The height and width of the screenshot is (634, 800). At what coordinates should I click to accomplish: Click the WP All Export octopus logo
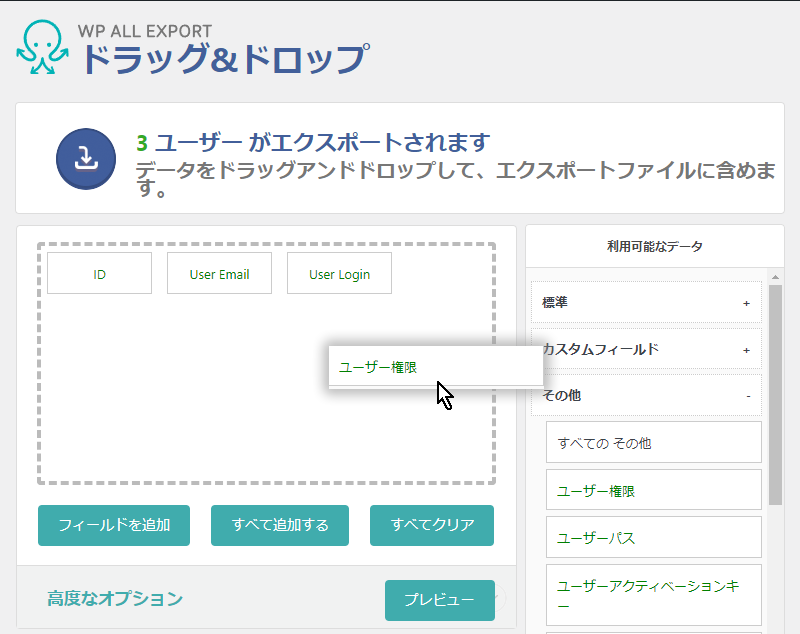click(x=42, y=47)
